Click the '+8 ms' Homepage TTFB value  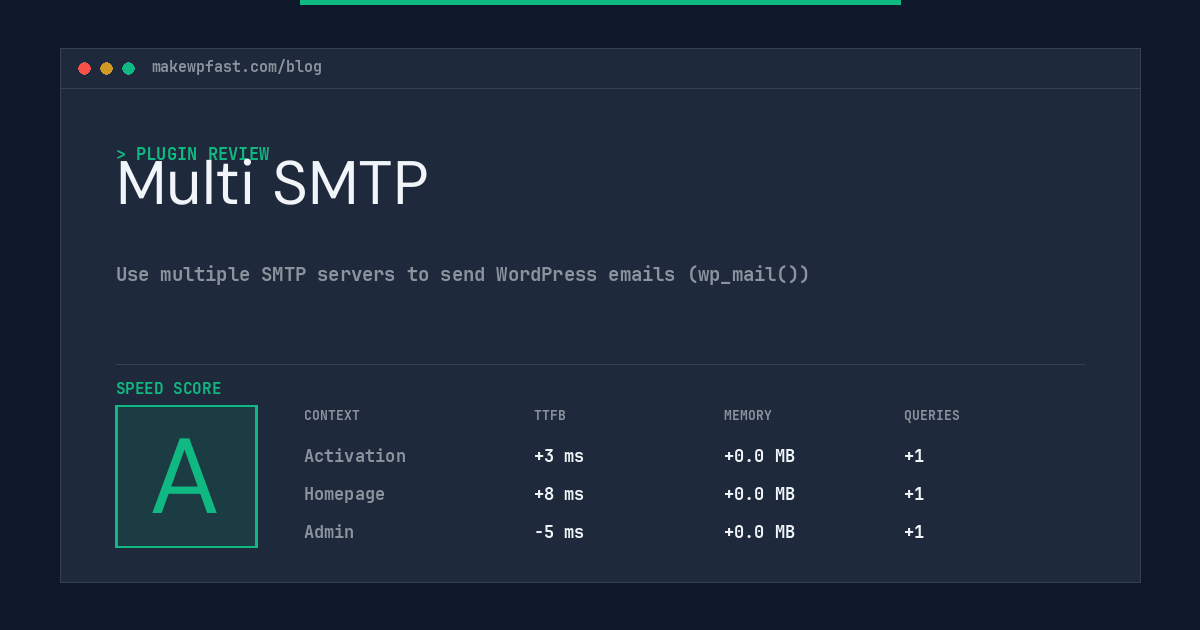559,494
